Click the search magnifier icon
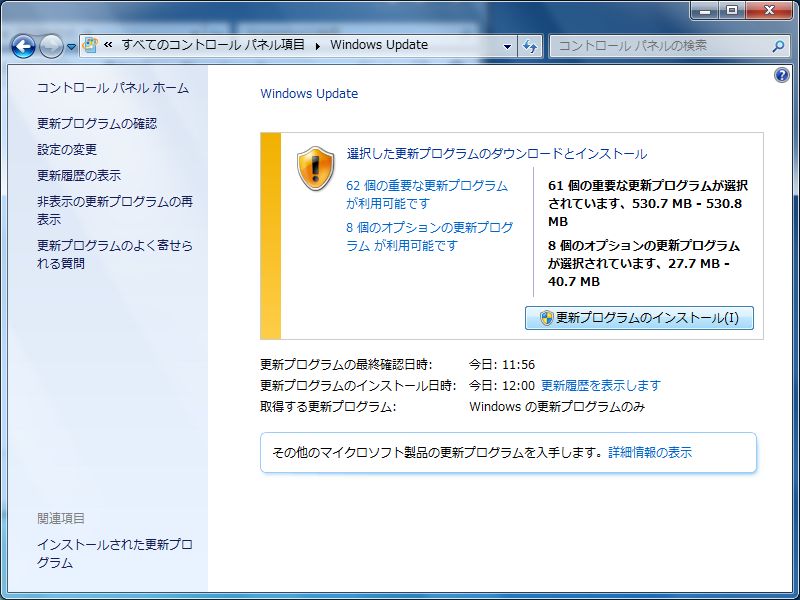This screenshot has width=800, height=600. pyautogui.click(x=778, y=46)
